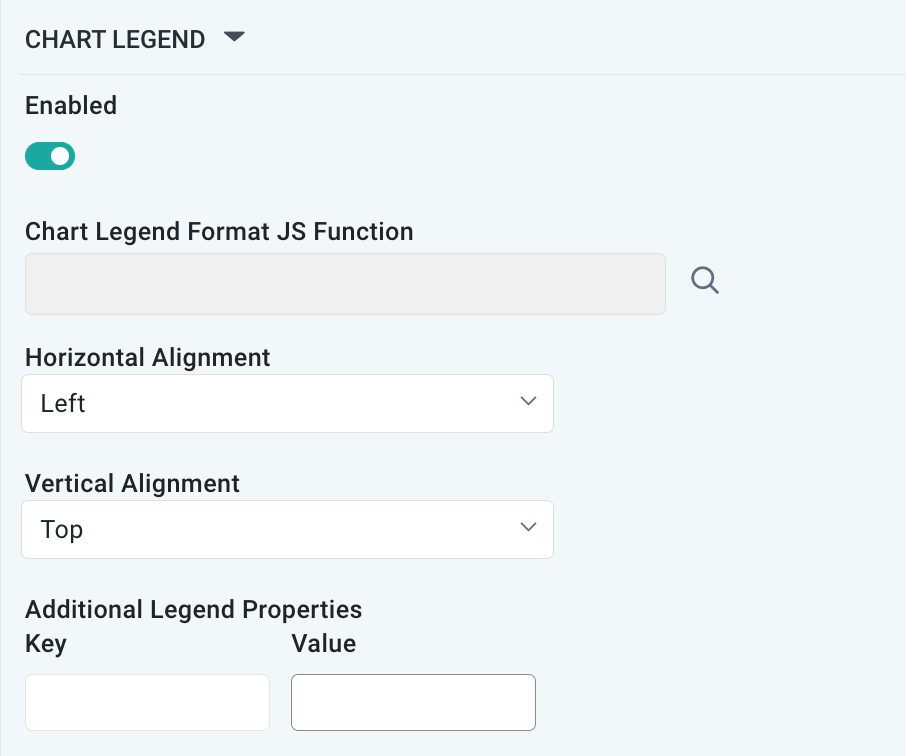Click the Key column label
906x756 pixels.
46,643
